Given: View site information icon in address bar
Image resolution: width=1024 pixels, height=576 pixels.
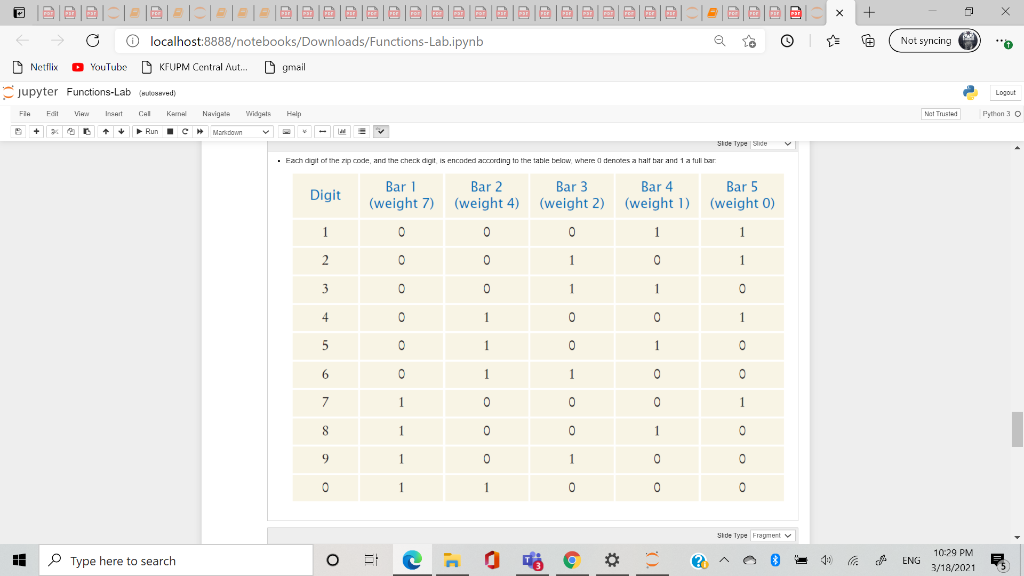Looking at the screenshot, I should tap(133, 41).
